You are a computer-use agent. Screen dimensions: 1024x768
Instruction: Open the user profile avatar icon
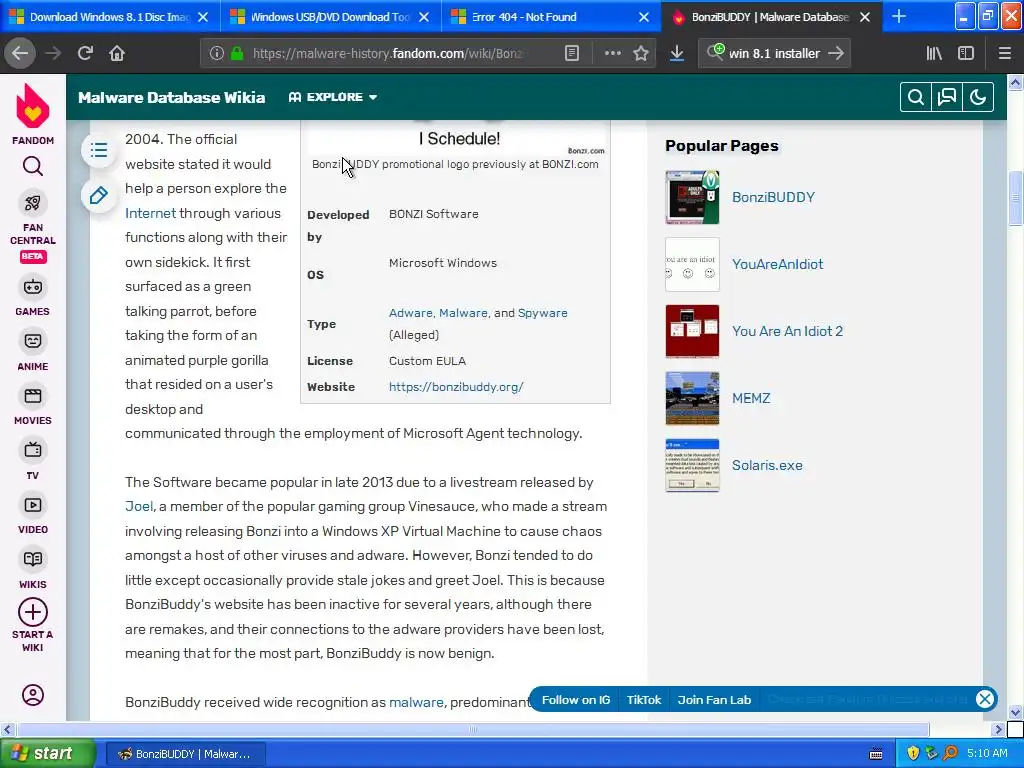click(33, 694)
